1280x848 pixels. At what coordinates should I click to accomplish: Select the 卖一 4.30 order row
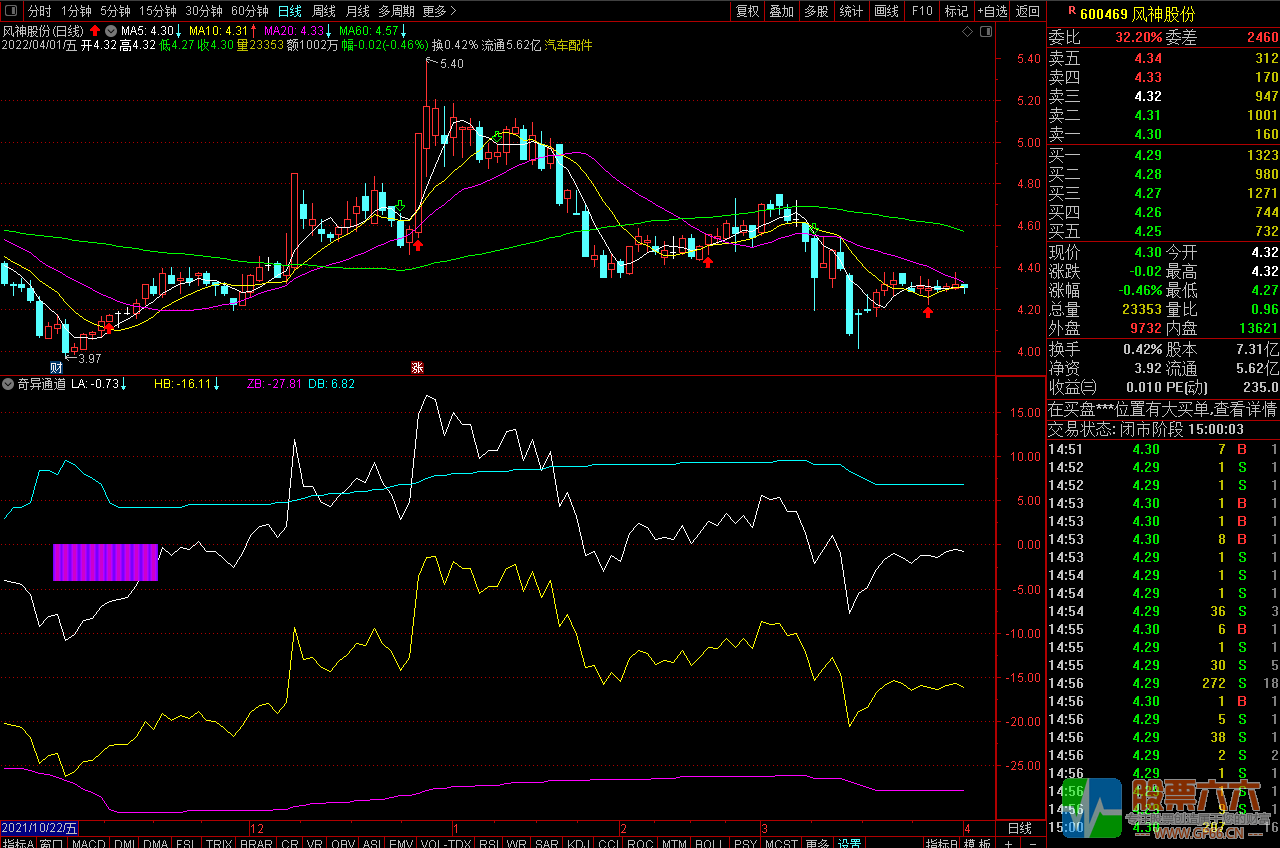pos(1163,134)
